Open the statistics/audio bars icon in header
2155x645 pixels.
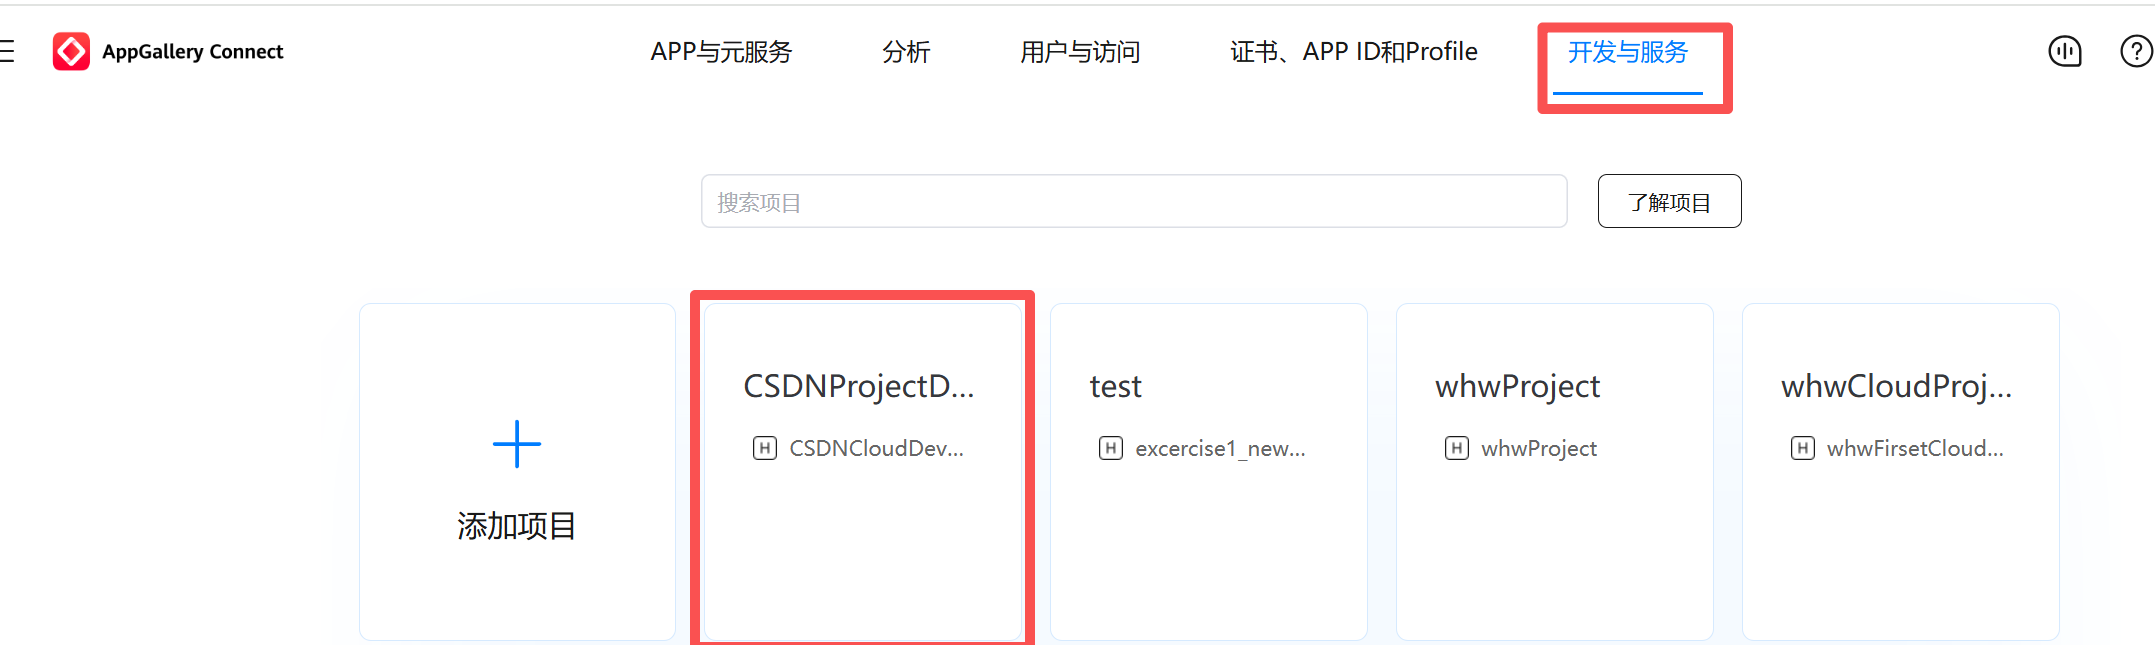[2065, 51]
